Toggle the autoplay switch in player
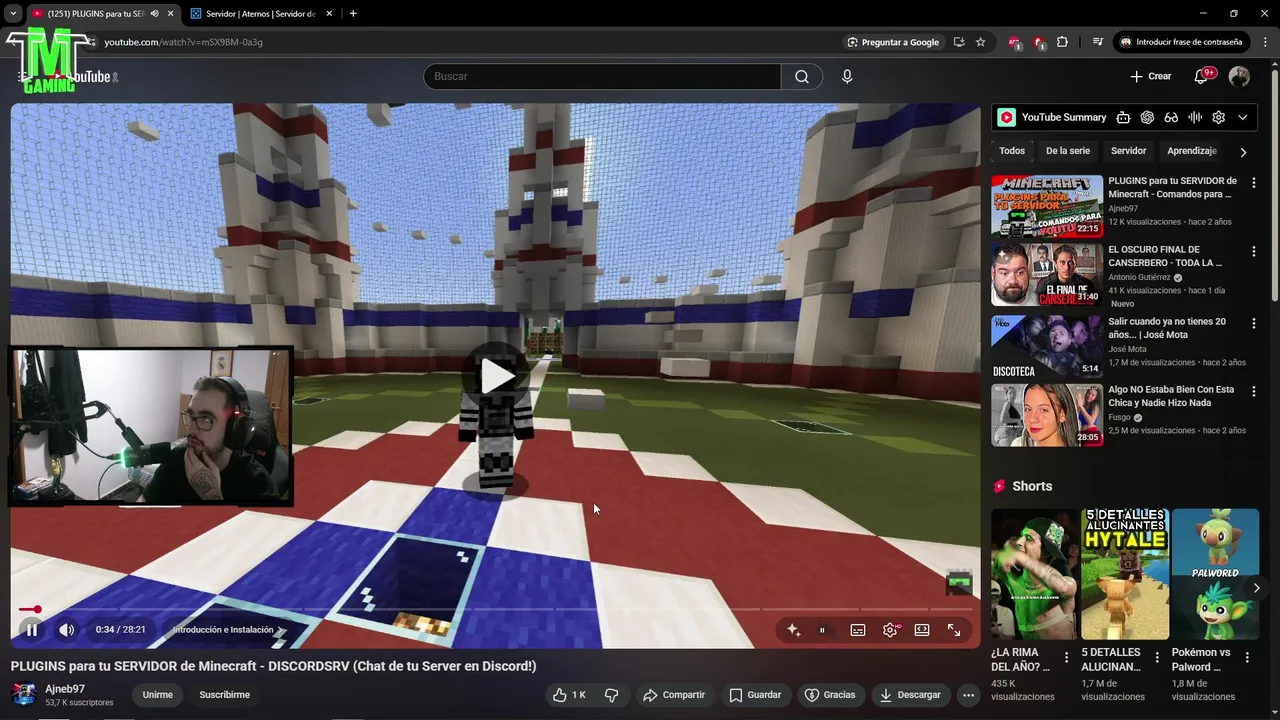1280x720 pixels. [x=822, y=630]
